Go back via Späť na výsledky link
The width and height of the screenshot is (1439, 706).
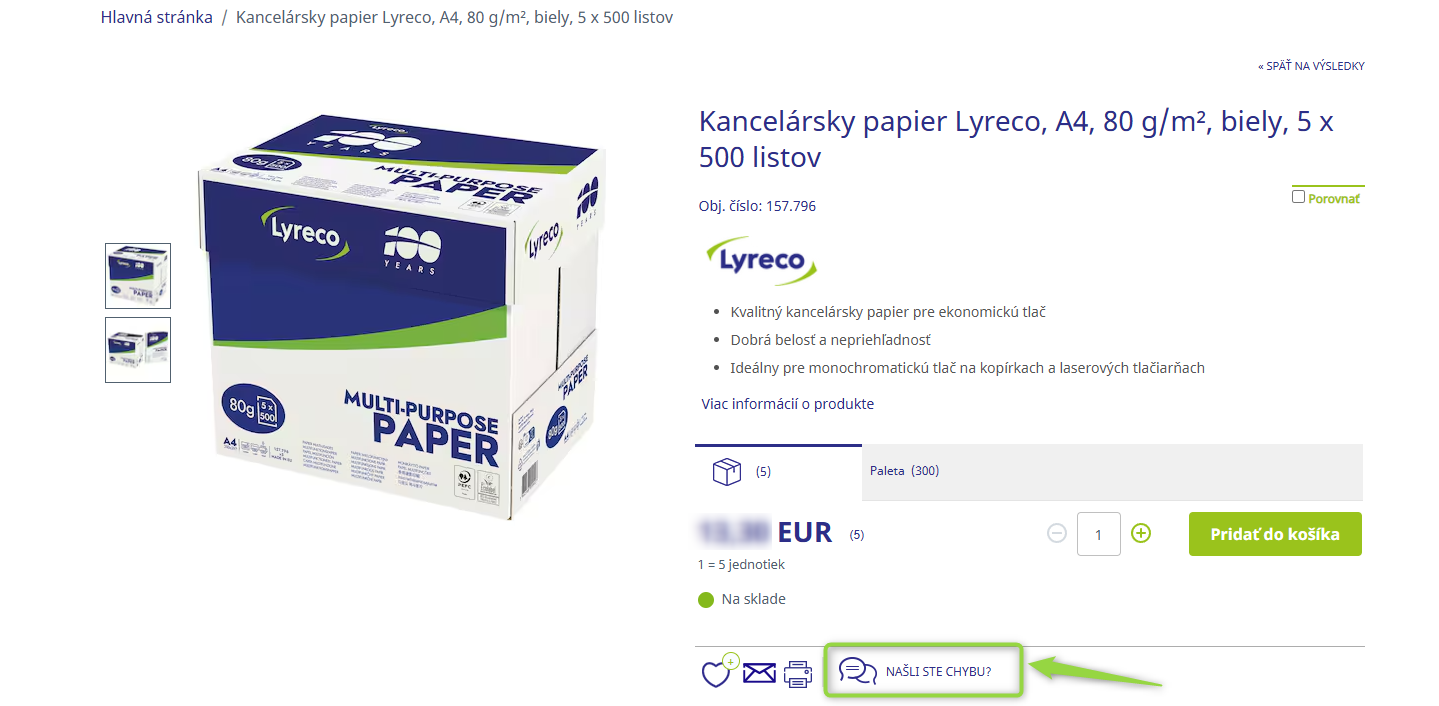coord(1311,66)
